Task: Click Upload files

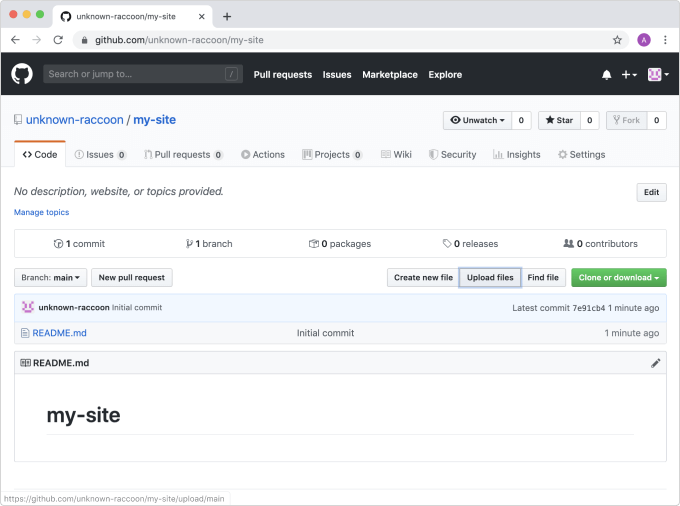Action: point(490,277)
